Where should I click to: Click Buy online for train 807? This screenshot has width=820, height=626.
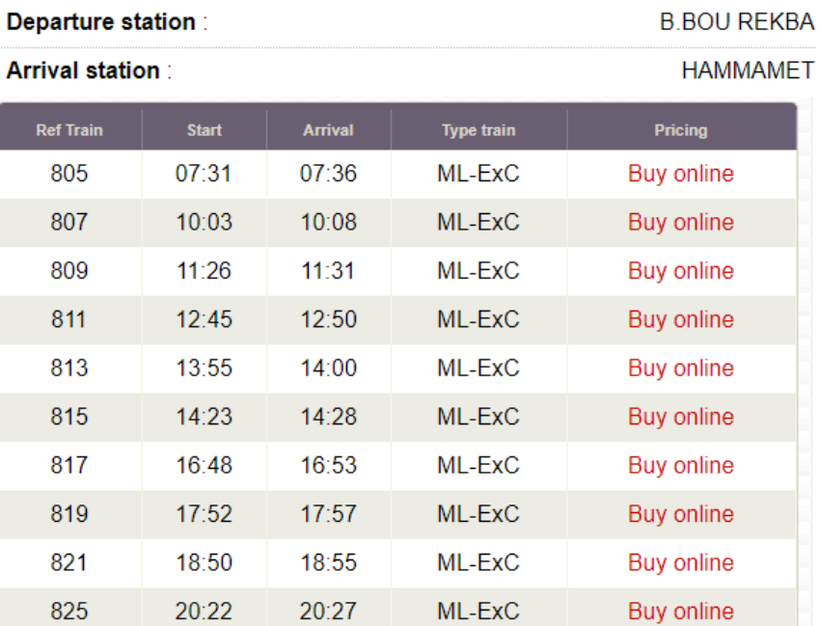click(680, 222)
